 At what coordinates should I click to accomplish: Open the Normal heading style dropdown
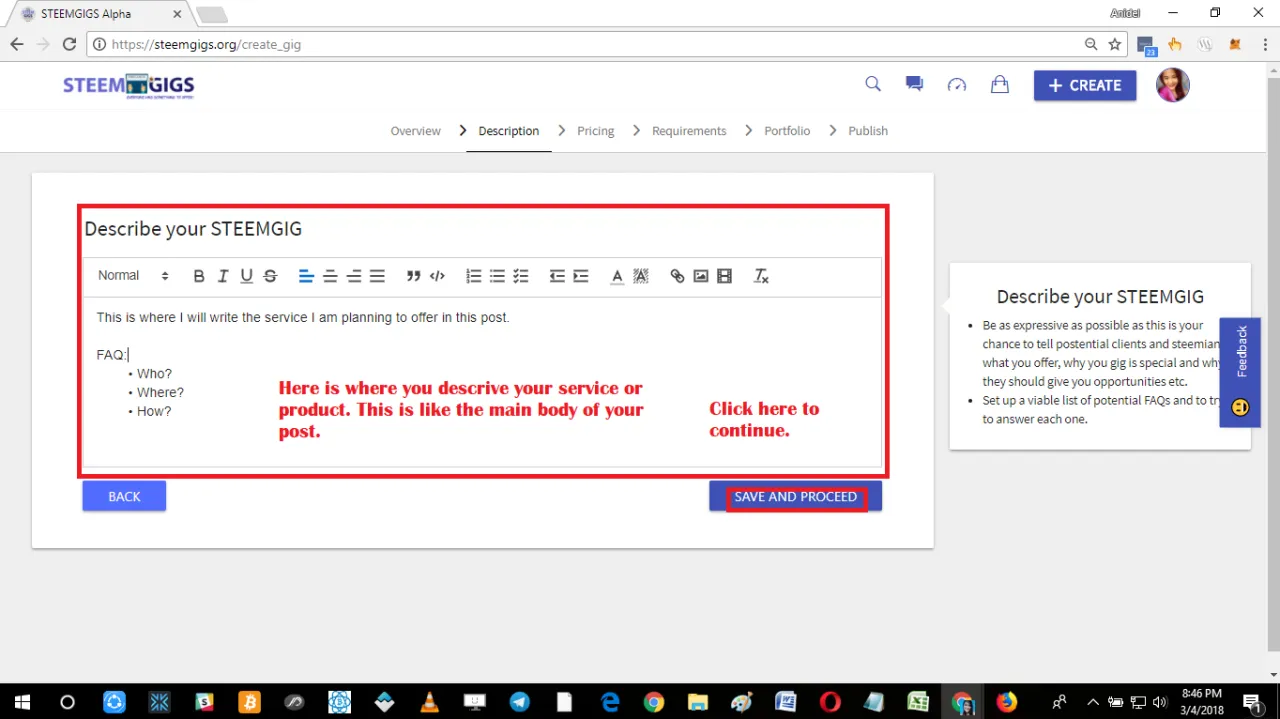pos(133,276)
